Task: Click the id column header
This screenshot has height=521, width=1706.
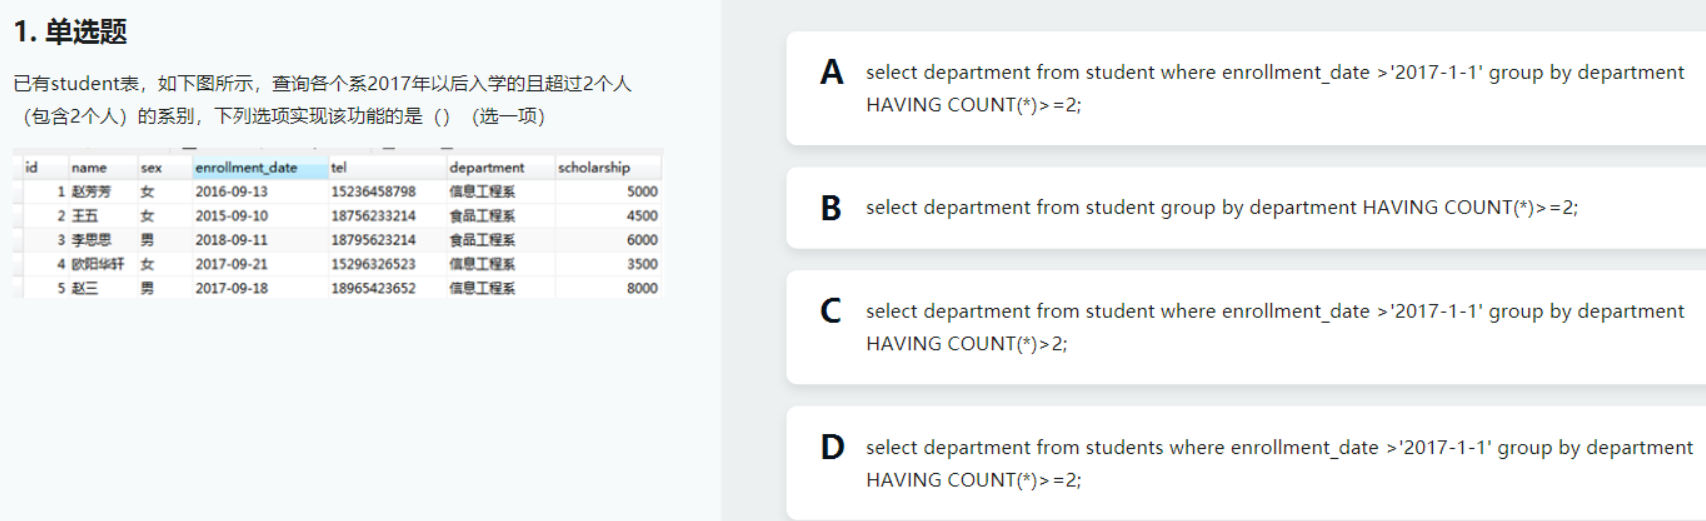Action: (x=31, y=168)
